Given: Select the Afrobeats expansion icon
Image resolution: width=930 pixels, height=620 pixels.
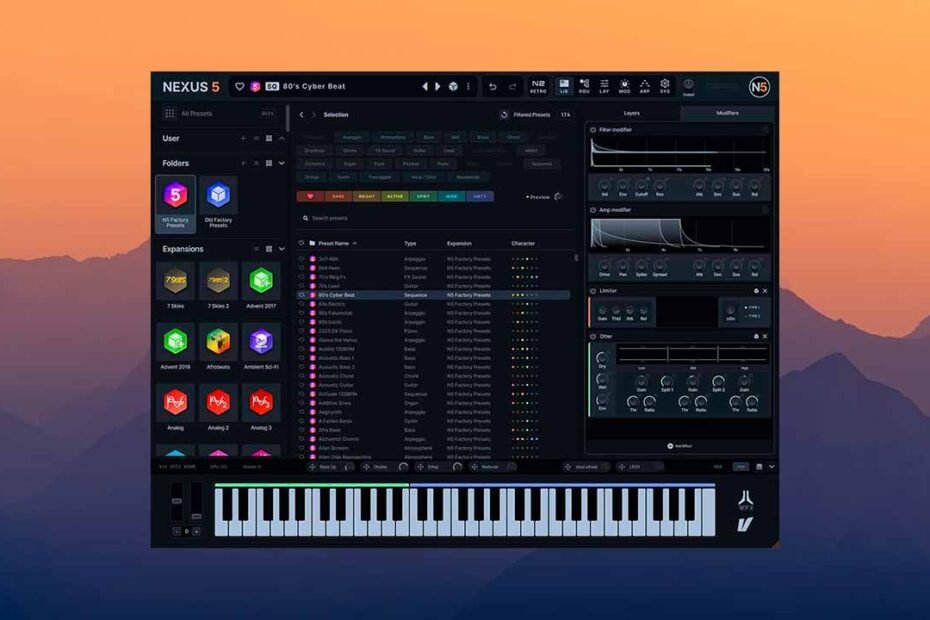Looking at the screenshot, I should point(218,342).
